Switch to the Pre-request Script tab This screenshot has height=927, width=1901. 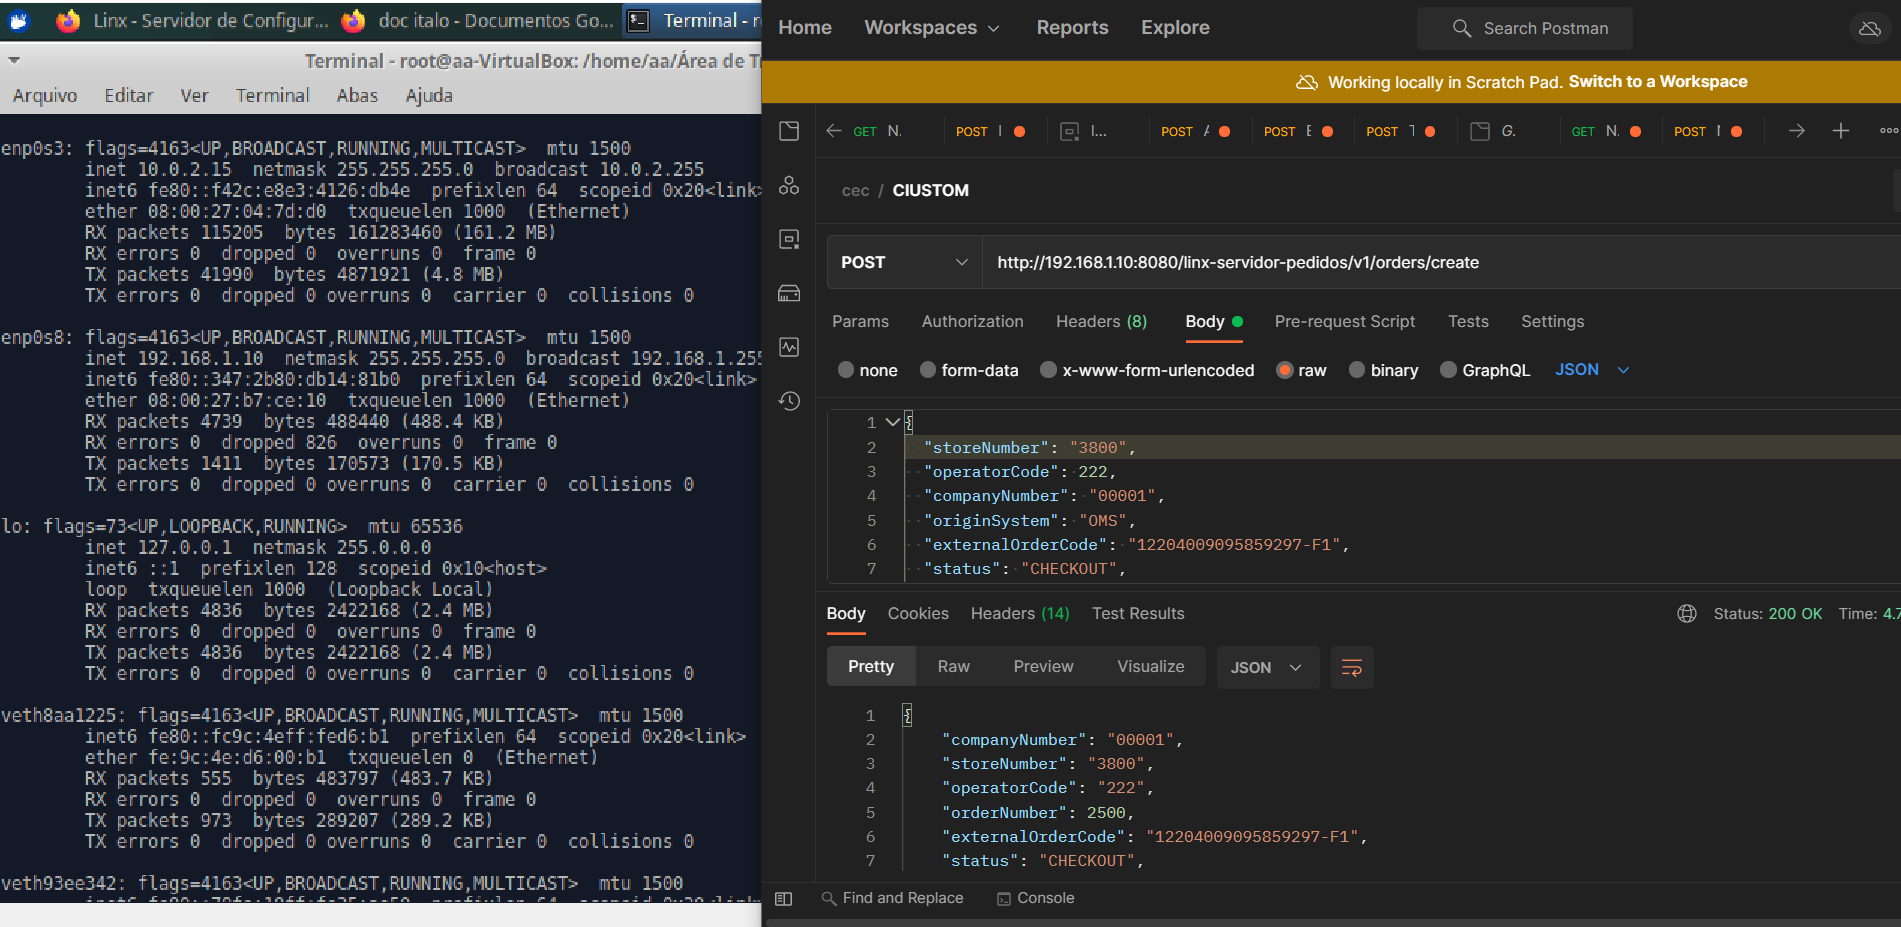tap(1344, 322)
